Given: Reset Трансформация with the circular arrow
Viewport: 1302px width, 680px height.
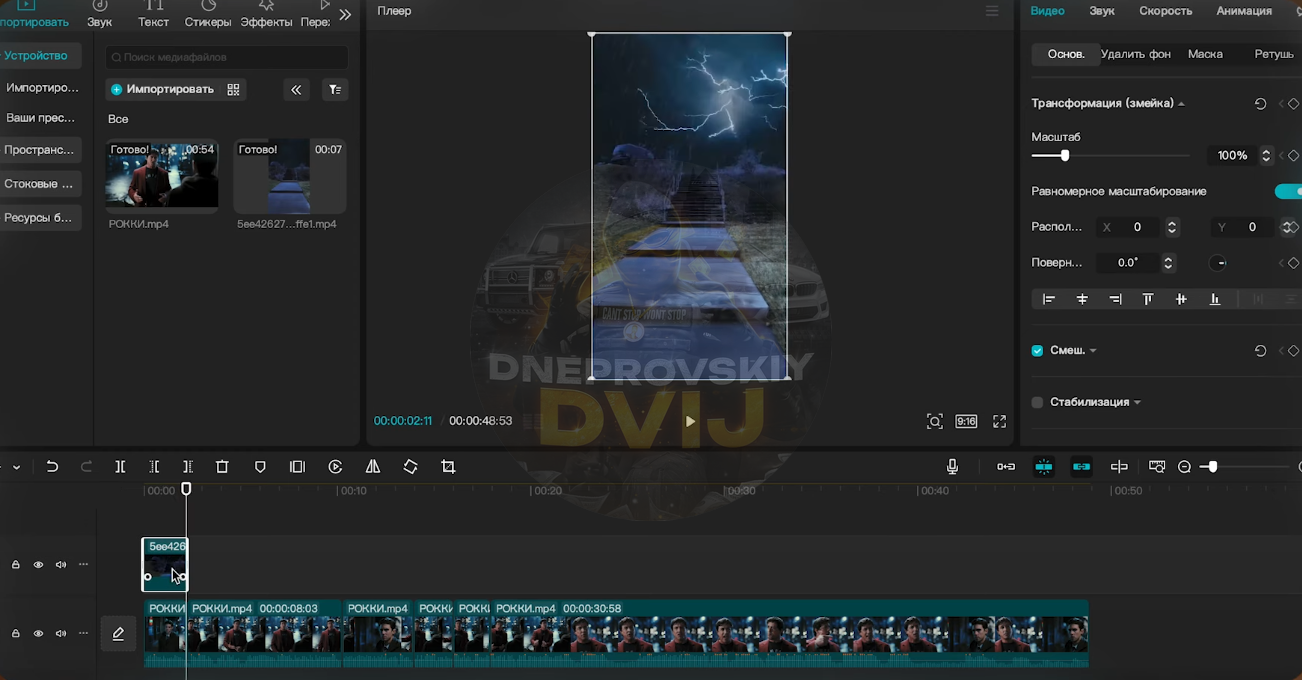Looking at the screenshot, I should pos(1260,104).
